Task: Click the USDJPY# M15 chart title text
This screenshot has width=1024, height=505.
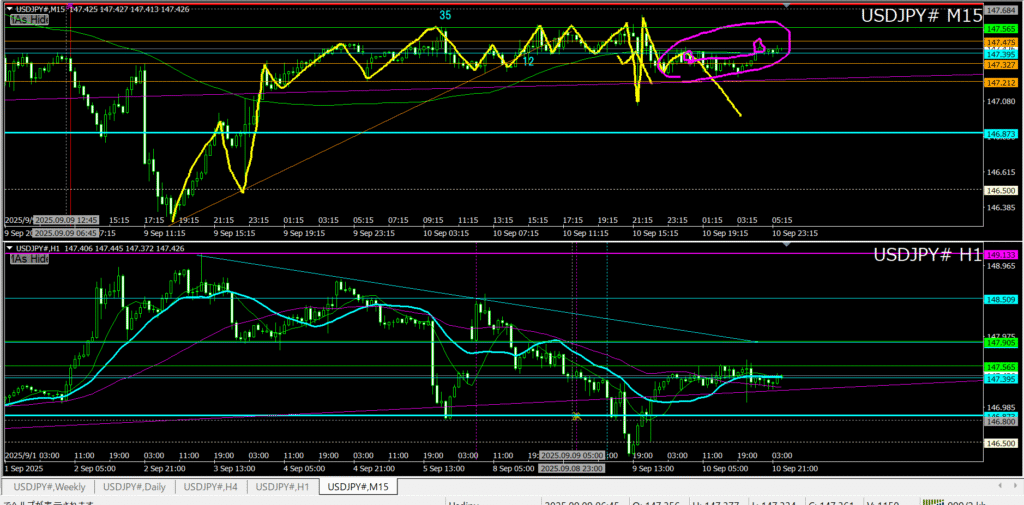Action: click(x=921, y=17)
